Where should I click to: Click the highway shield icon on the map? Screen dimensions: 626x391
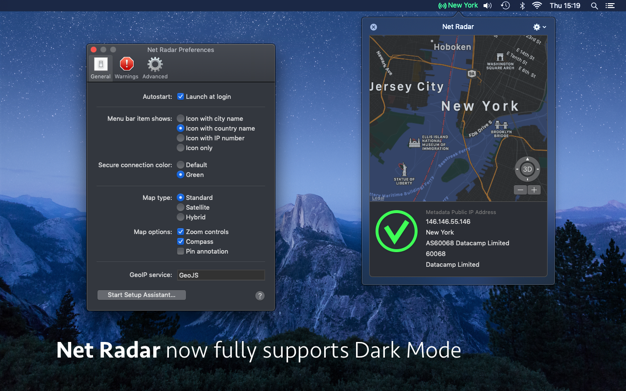tap(471, 73)
